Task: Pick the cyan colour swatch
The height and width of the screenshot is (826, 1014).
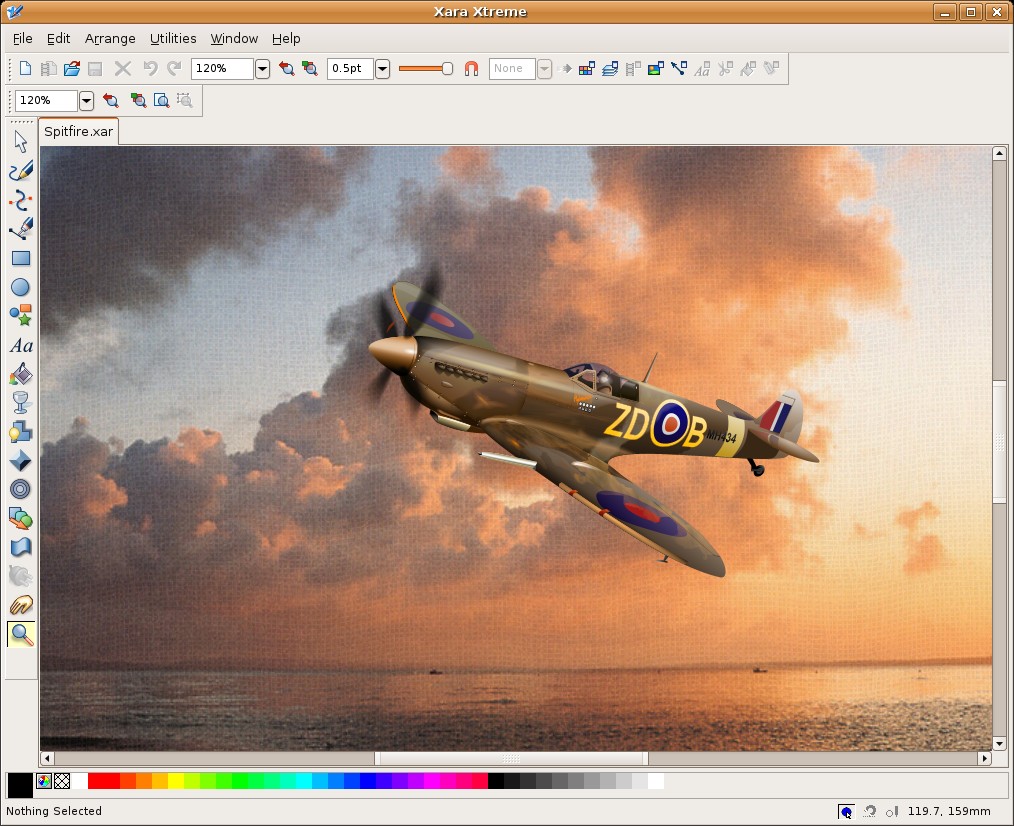Action: [x=304, y=781]
